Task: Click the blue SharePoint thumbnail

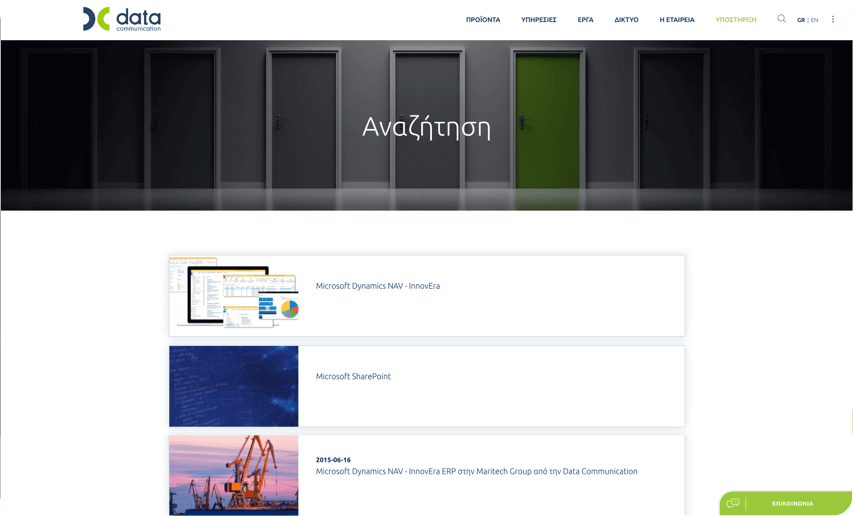Action: (233, 386)
